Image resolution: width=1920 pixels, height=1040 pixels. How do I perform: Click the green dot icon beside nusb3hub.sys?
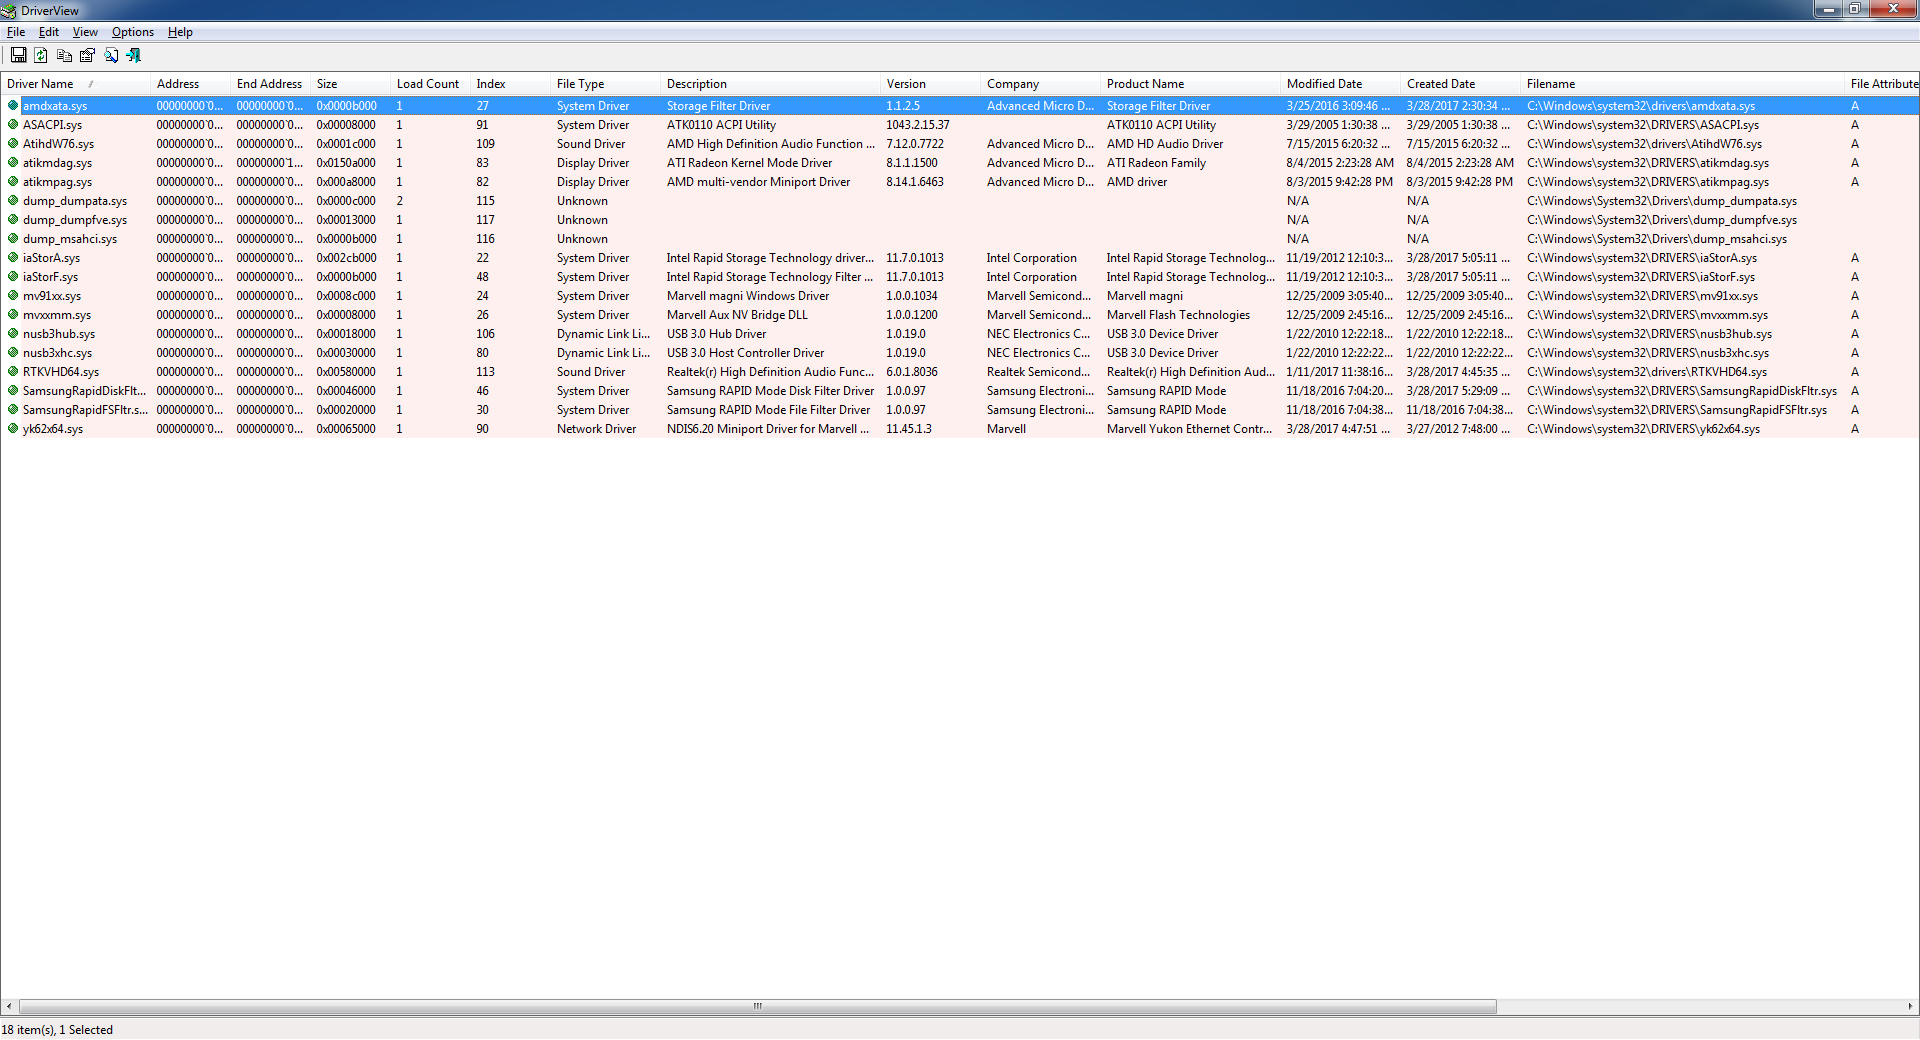(13, 333)
